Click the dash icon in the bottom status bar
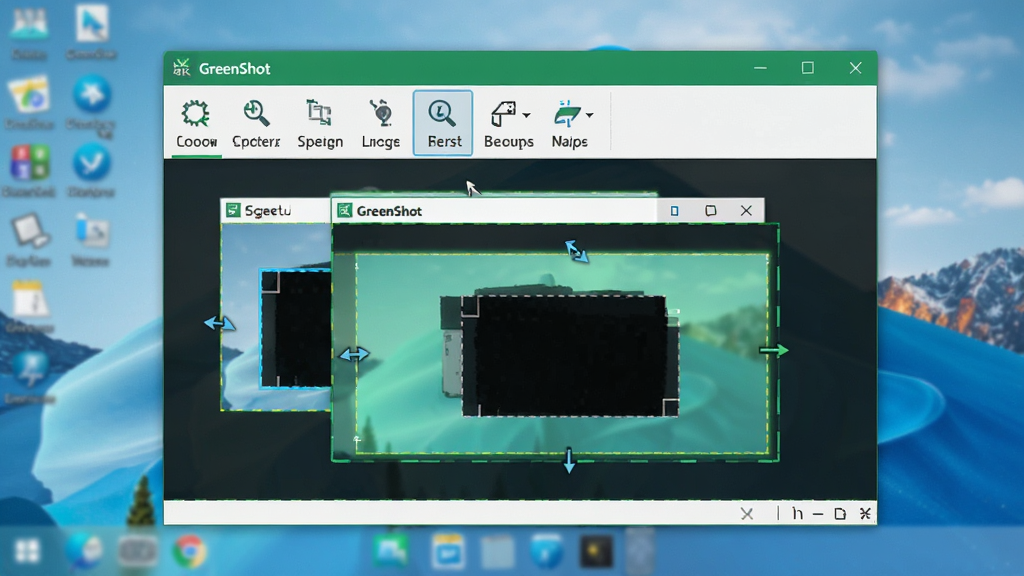This screenshot has height=576, width=1024. (818, 515)
